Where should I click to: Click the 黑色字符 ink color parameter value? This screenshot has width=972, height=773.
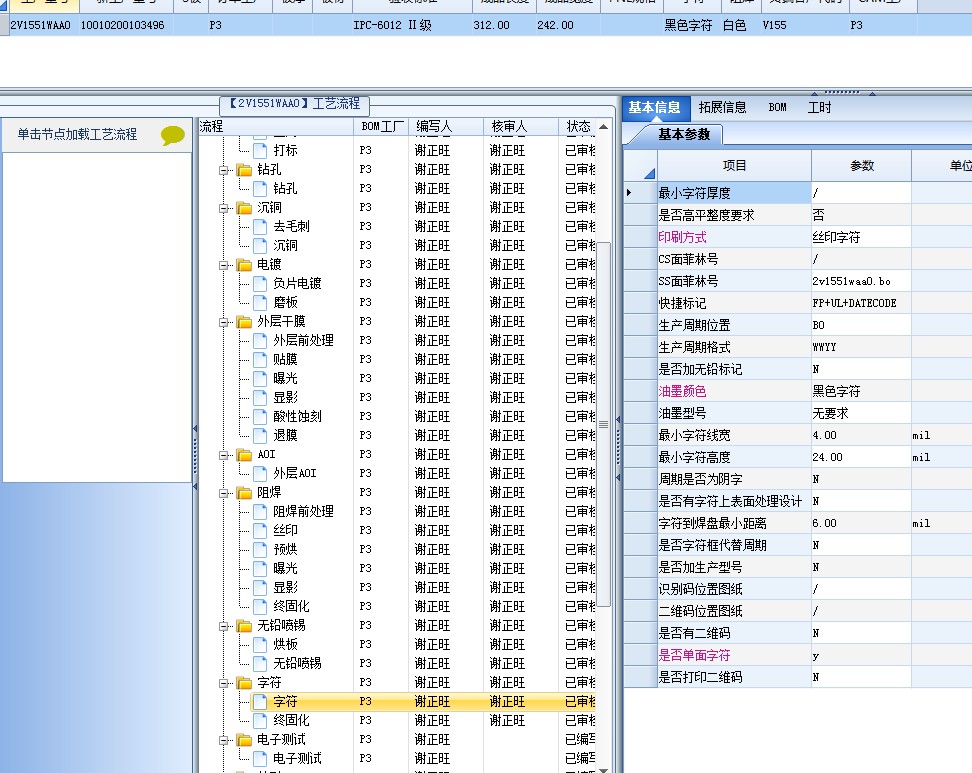click(x=861, y=391)
